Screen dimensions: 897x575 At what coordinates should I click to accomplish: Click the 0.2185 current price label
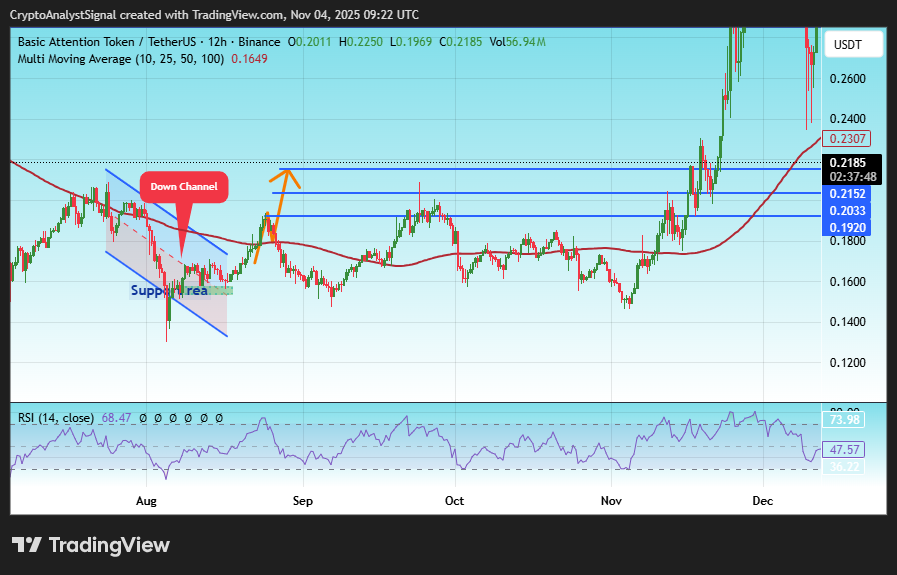point(848,162)
